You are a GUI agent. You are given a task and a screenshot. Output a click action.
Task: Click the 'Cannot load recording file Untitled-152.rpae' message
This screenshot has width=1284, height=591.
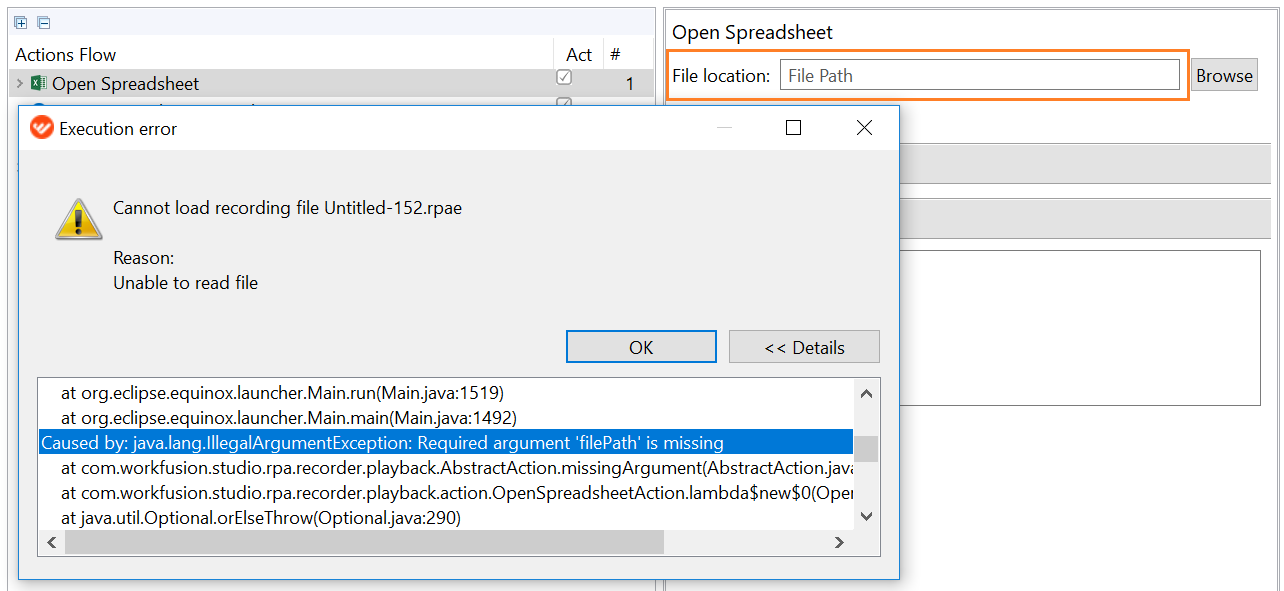(287, 208)
